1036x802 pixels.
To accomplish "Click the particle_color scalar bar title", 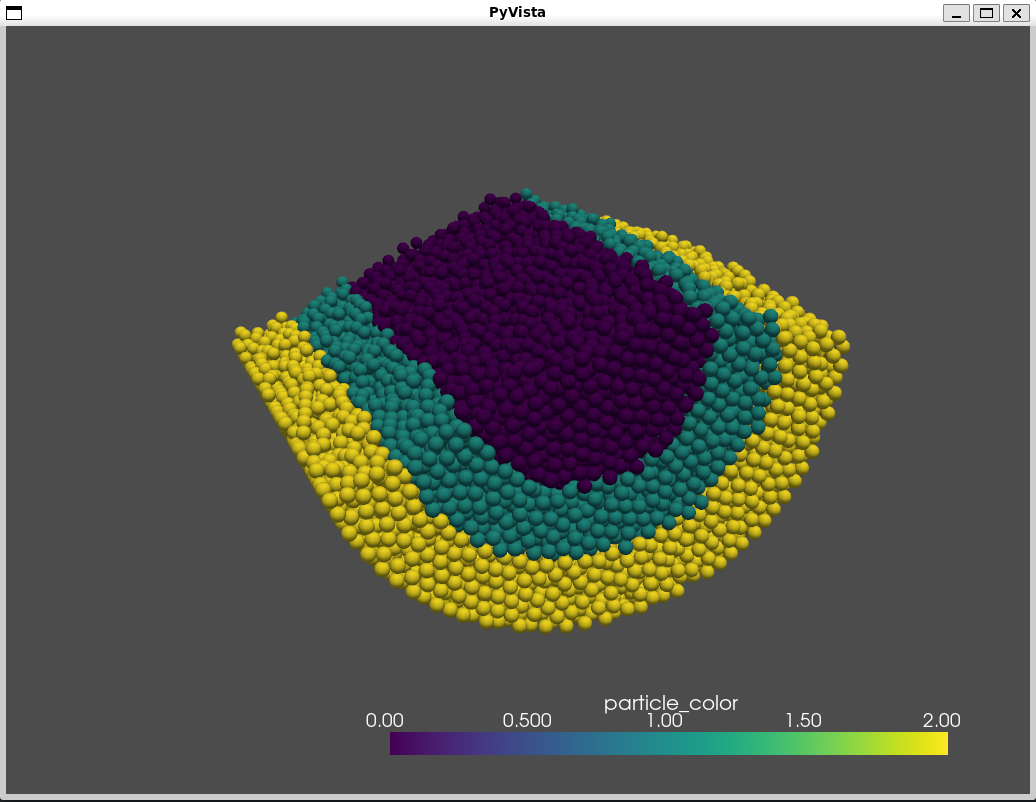I will (671, 703).
